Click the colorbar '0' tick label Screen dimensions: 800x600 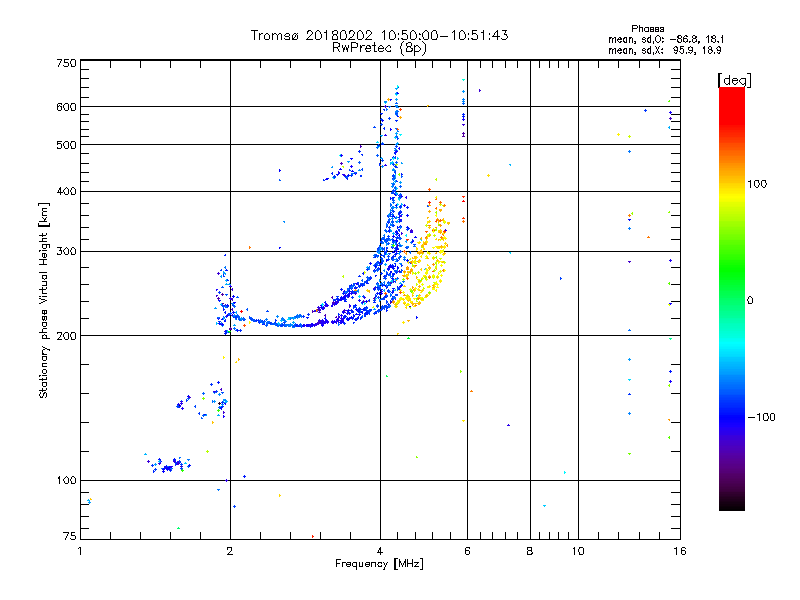pyautogui.click(x=750, y=300)
